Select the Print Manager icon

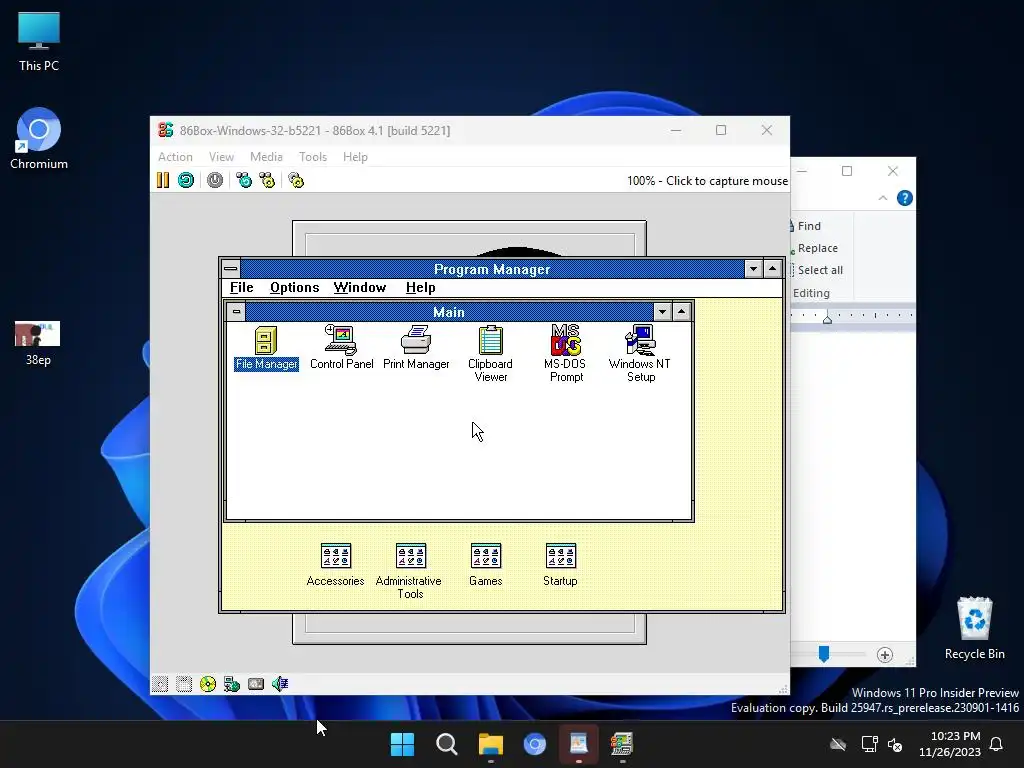tap(416, 348)
